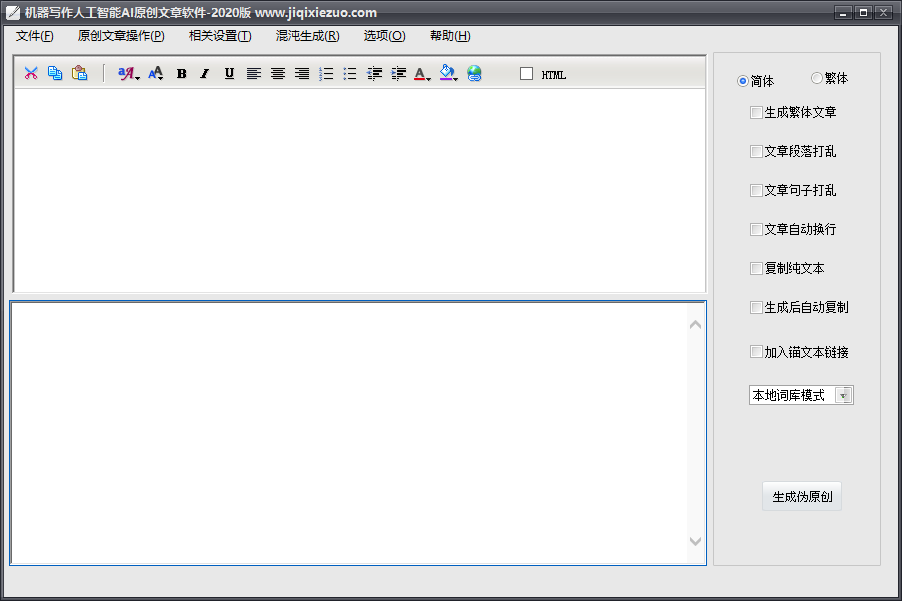This screenshot has height=601, width=902.
Task: Select the 繁体 radio button
Action: (x=817, y=79)
